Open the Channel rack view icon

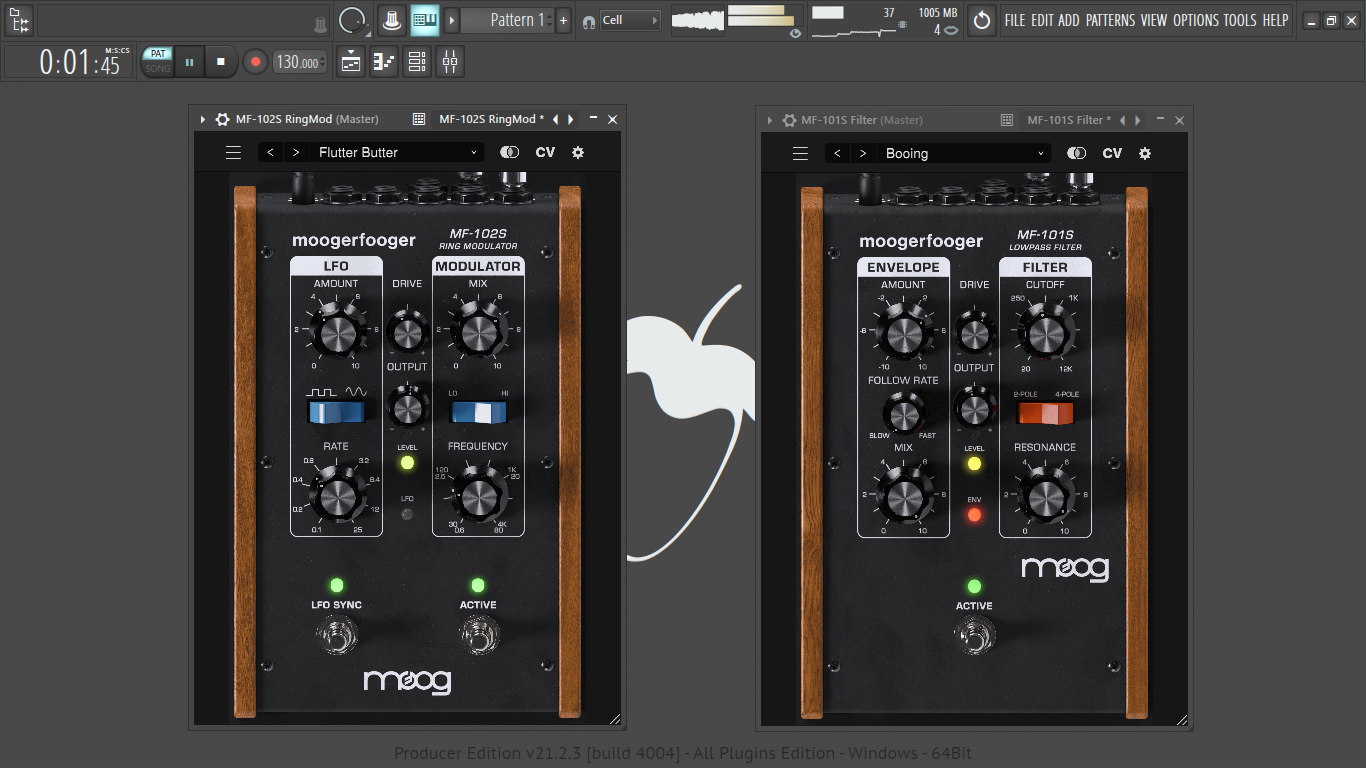[417, 62]
